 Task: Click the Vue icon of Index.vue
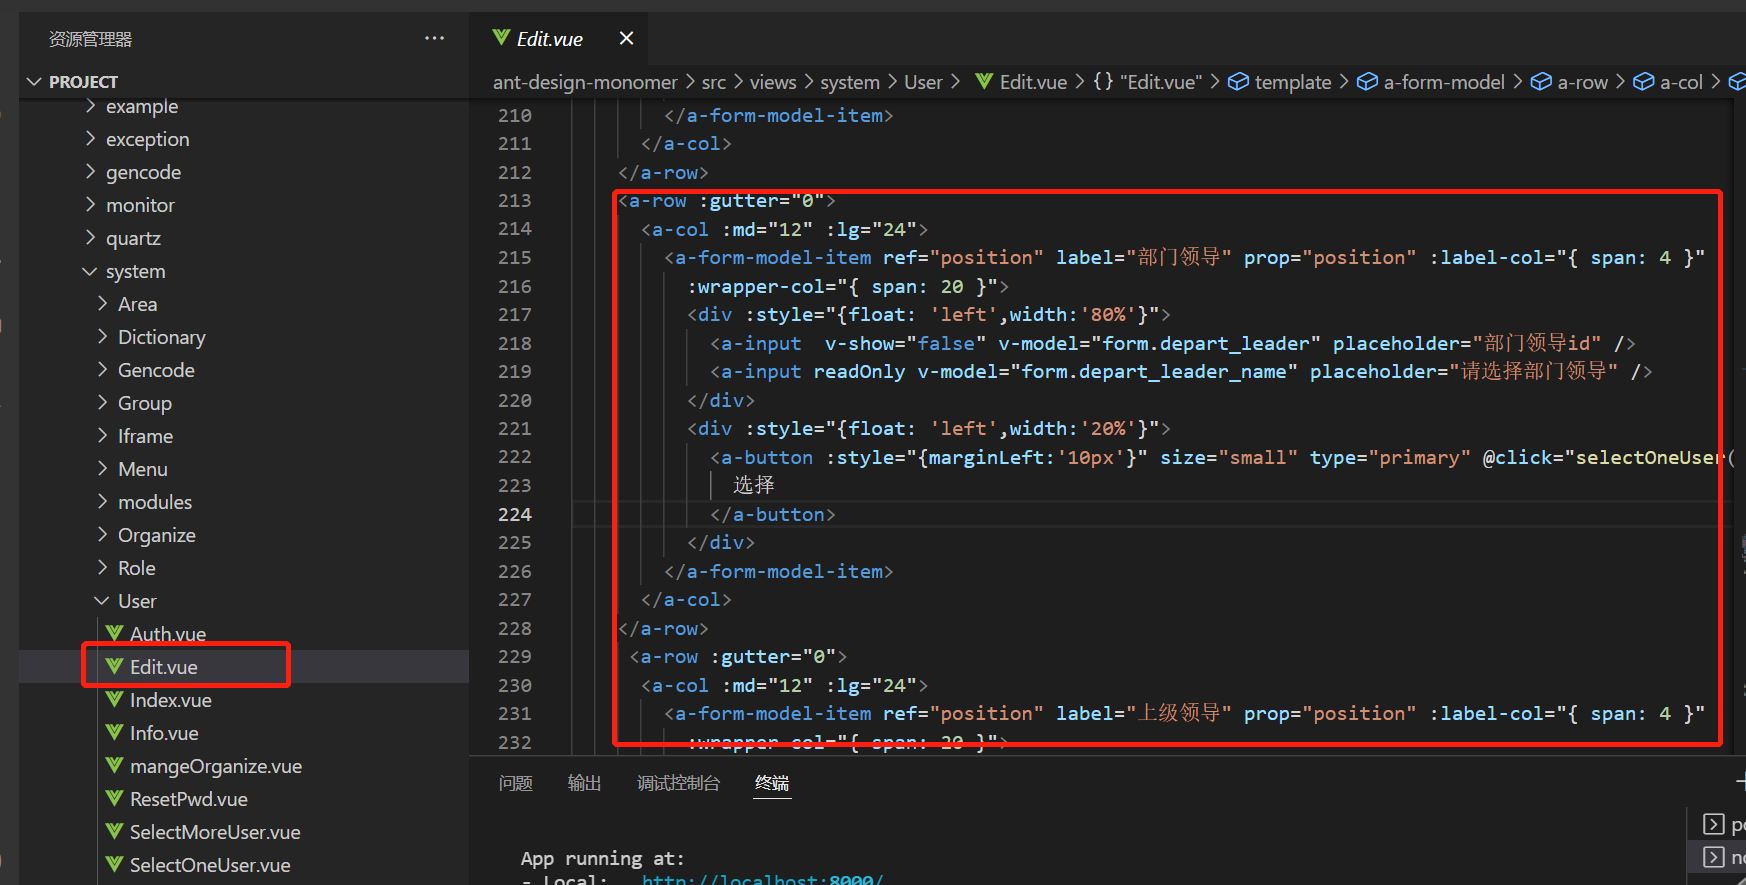pyautogui.click(x=115, y=699)
